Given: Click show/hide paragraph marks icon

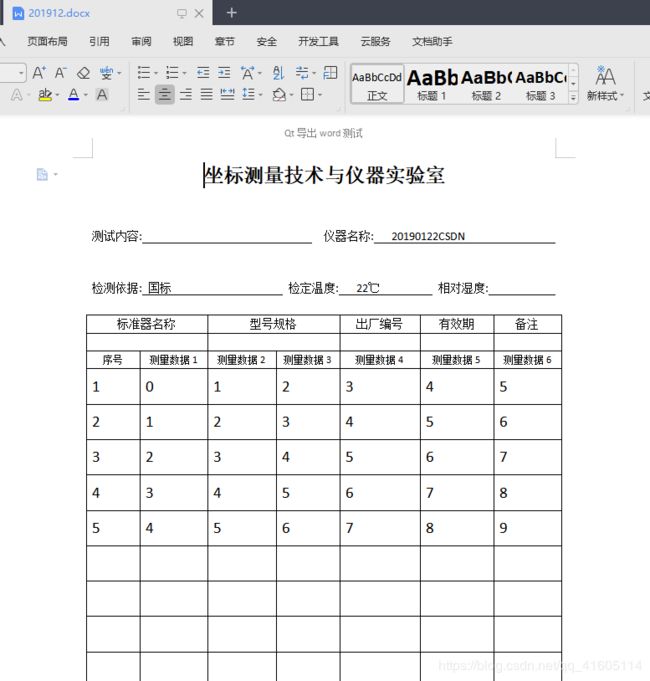Looking at the screenshot, I should 302,73.
